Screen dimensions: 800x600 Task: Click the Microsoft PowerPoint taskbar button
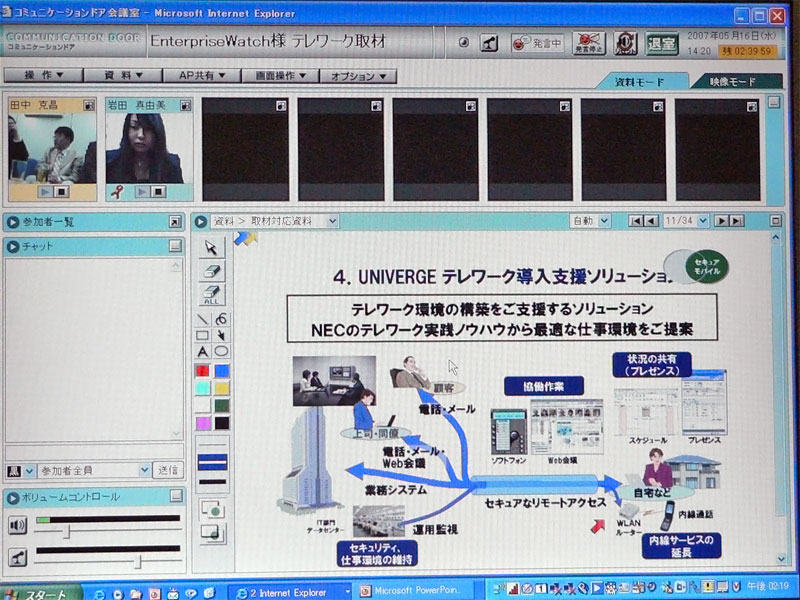click(x=415, y=591)
